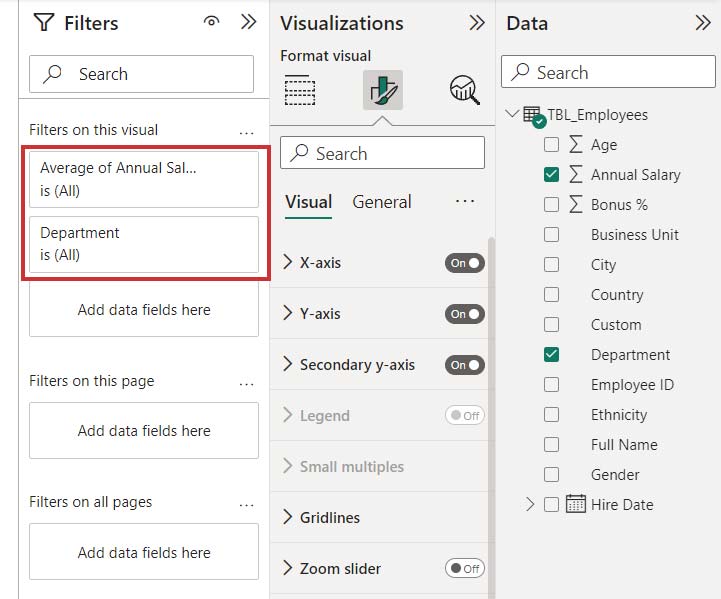Open more options for Filters on all pages
Screen dimensions: 721x599
(x=246, y=505)
